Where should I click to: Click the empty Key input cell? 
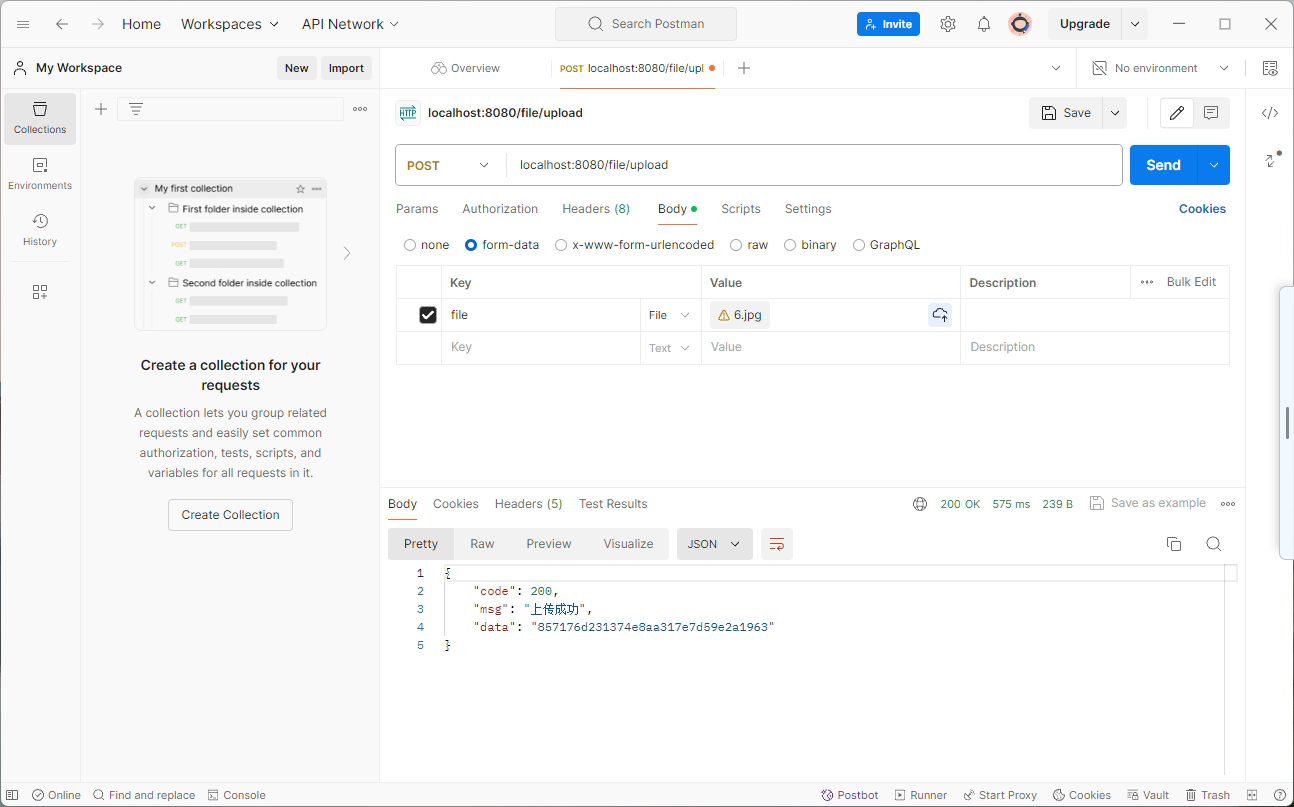541,348
